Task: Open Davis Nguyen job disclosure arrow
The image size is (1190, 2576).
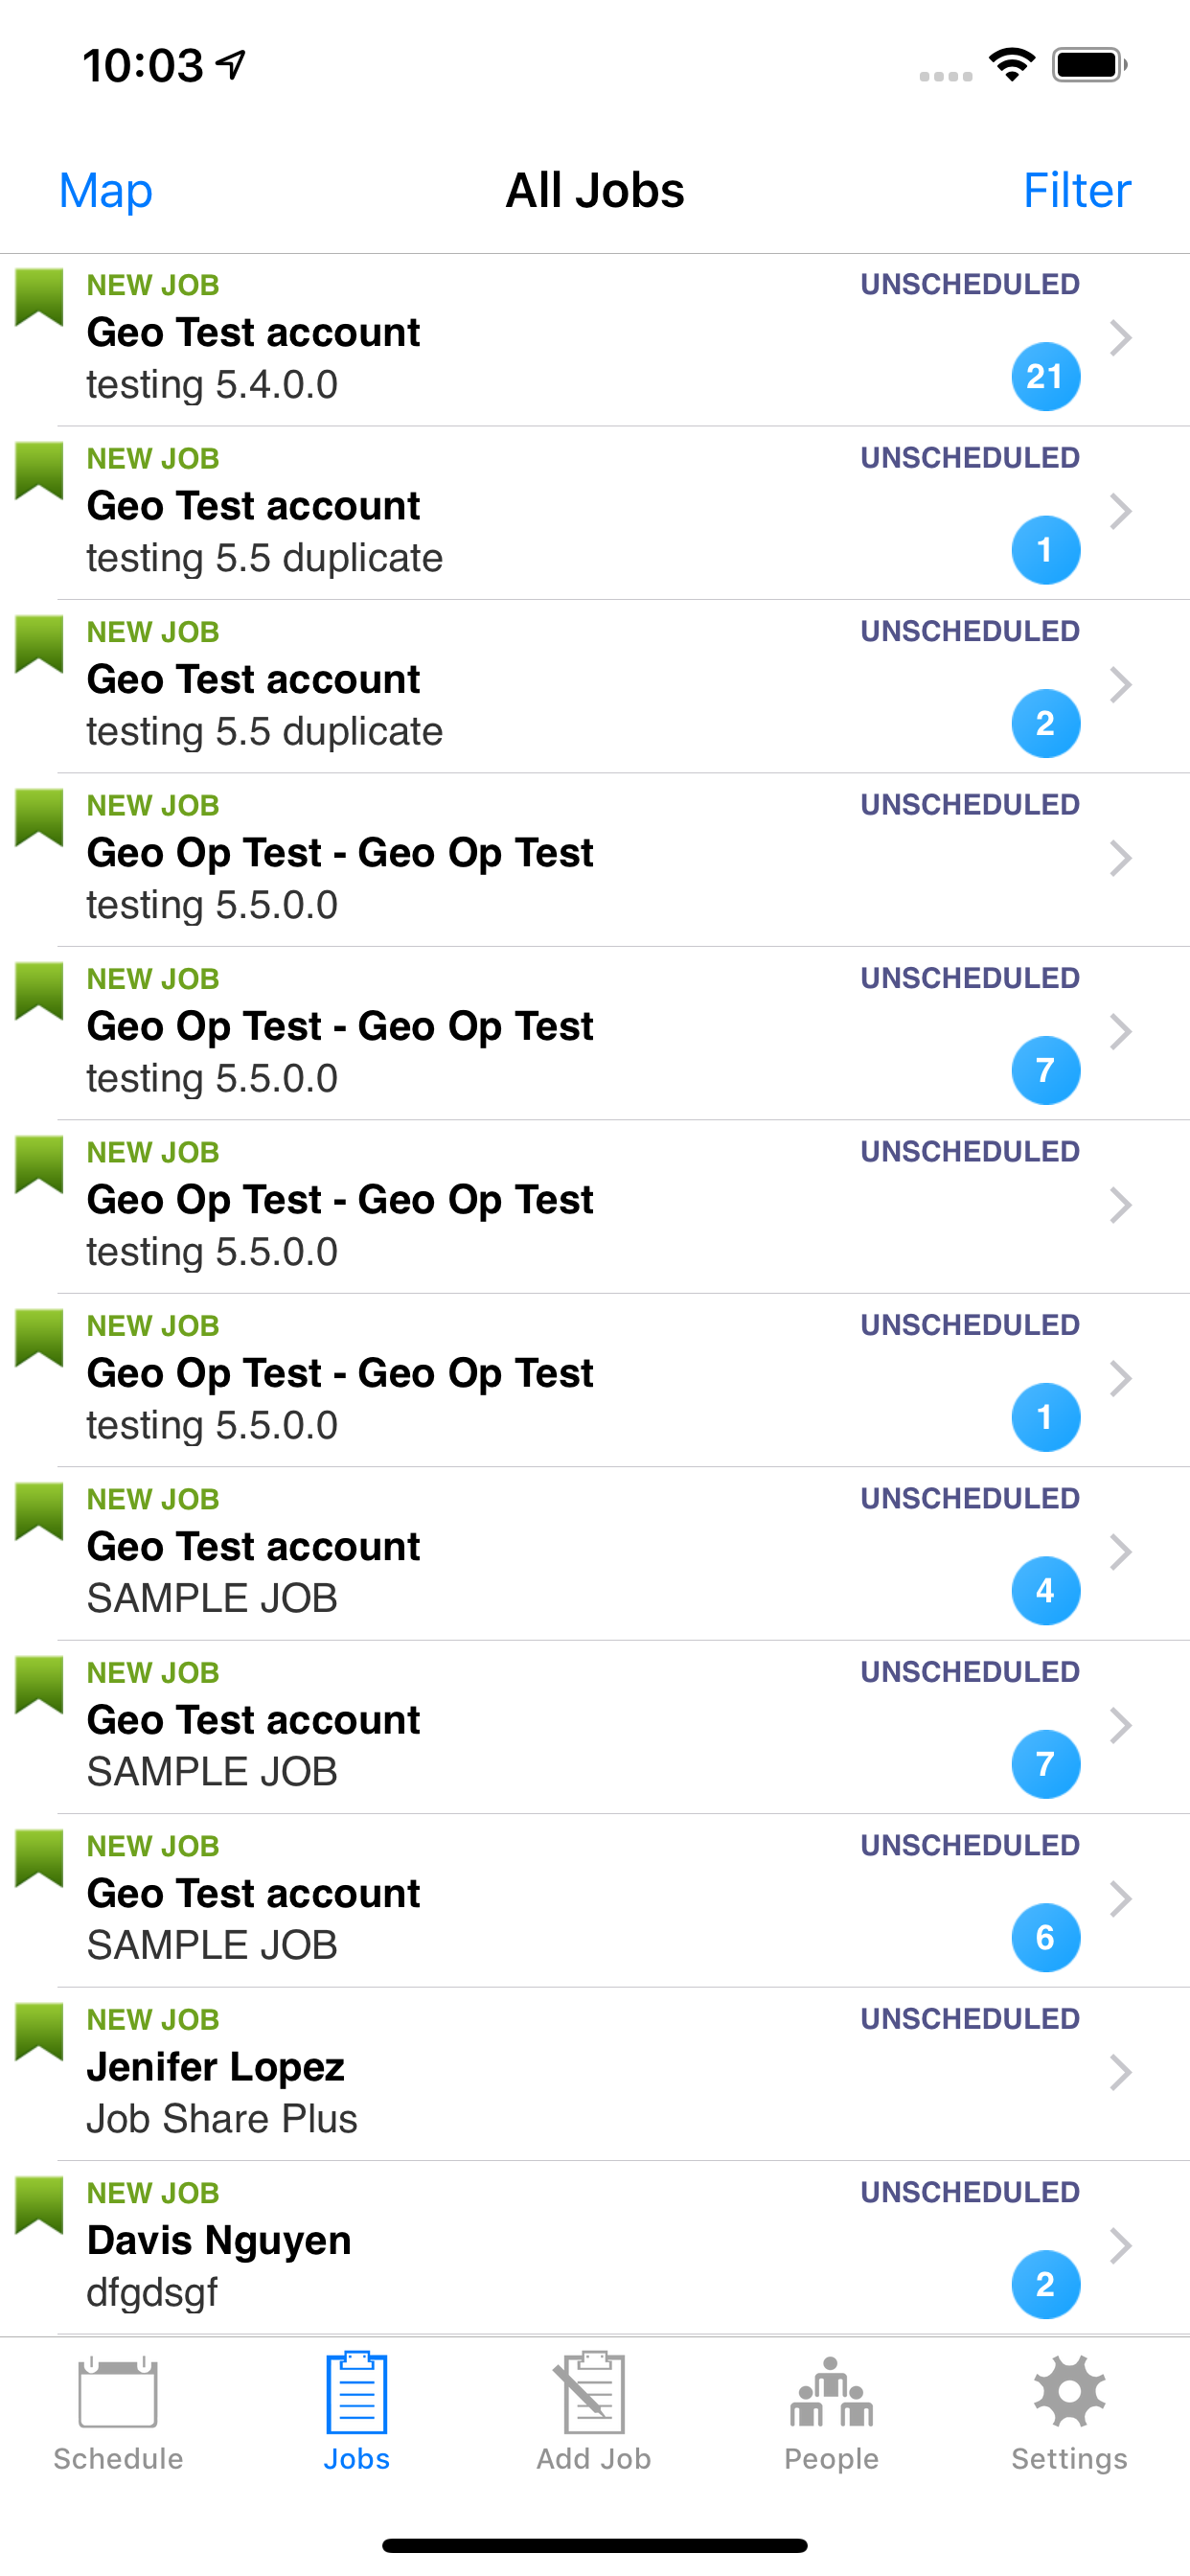Action: coord(1121,2246)
